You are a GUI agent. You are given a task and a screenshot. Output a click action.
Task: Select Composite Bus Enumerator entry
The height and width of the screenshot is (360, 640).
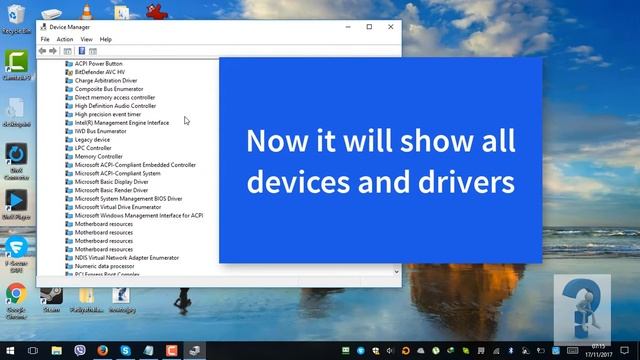(109, 89)
